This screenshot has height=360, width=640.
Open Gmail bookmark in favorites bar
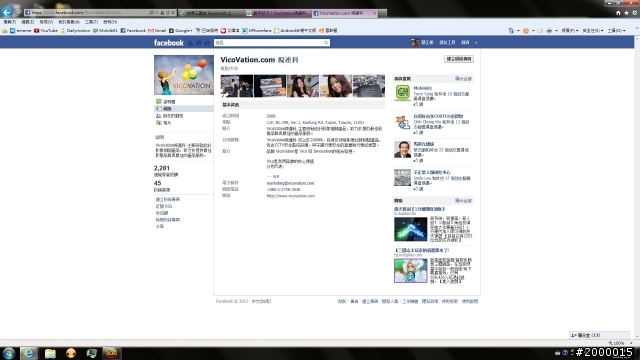[157, 31]
